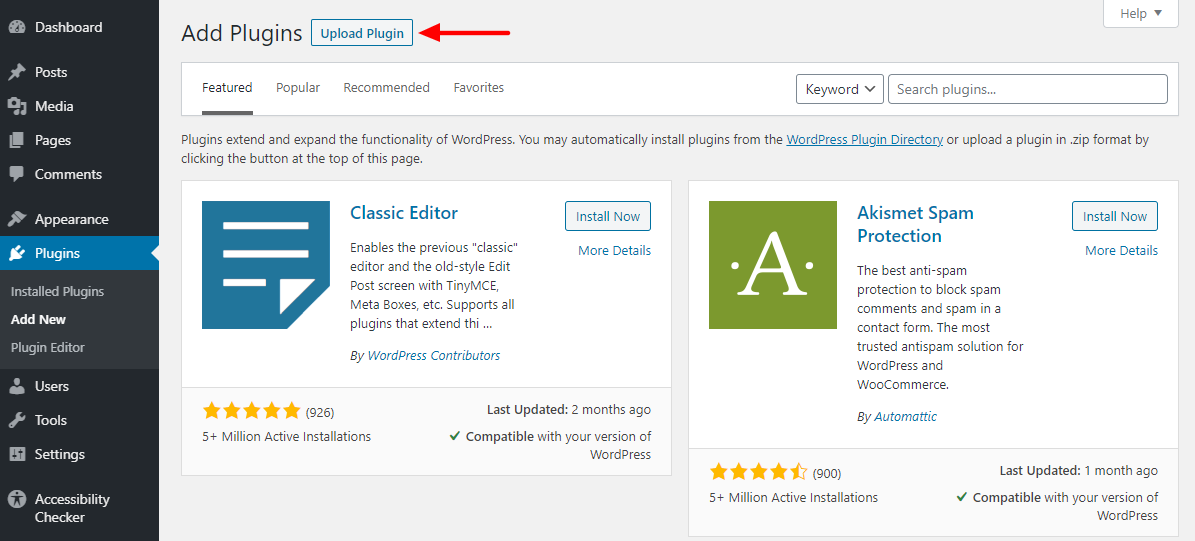1195x541 pixels.
Task: Click the Comments speech bubble icon
Action: [17, 174]
